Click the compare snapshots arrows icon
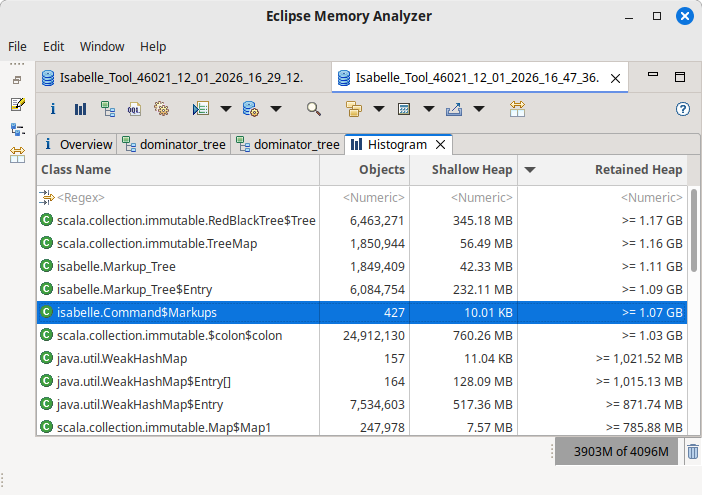The image size is (702, 495). (517, 109)
